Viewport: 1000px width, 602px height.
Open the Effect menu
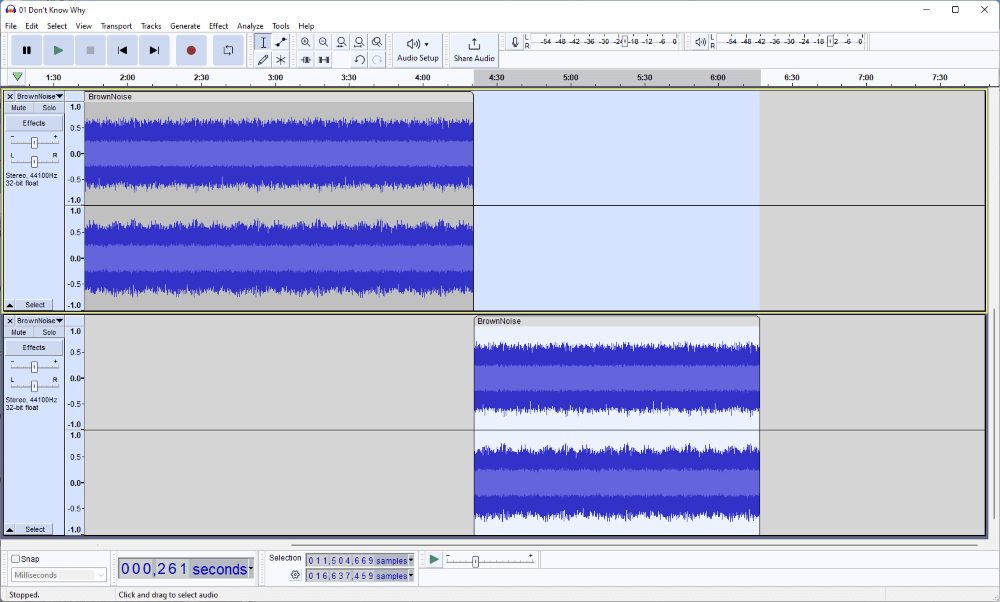(x=218, y=26)
